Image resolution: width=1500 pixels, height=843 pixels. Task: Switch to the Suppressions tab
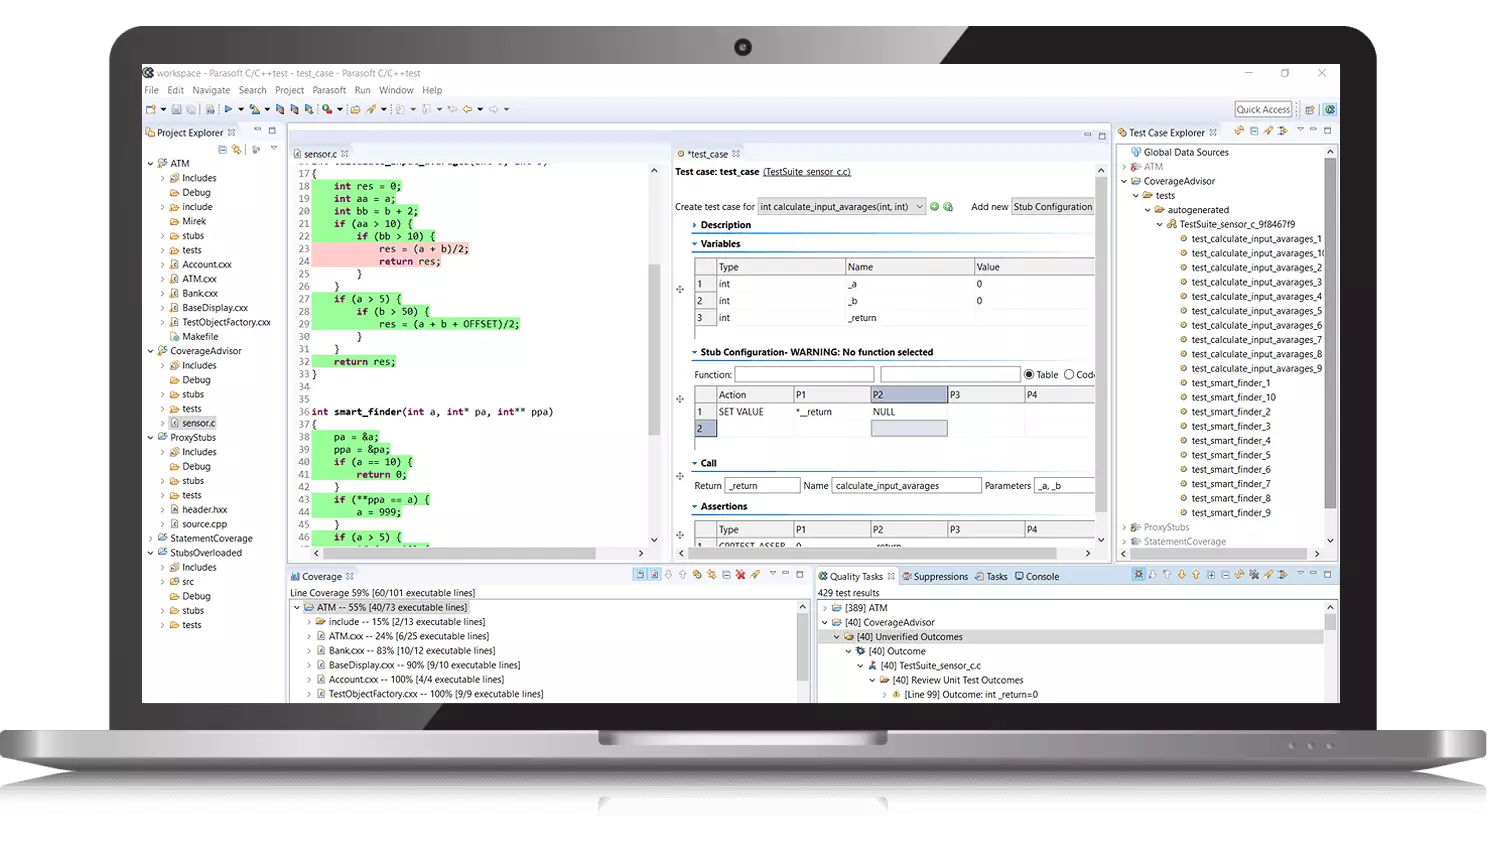coord(940,577)
